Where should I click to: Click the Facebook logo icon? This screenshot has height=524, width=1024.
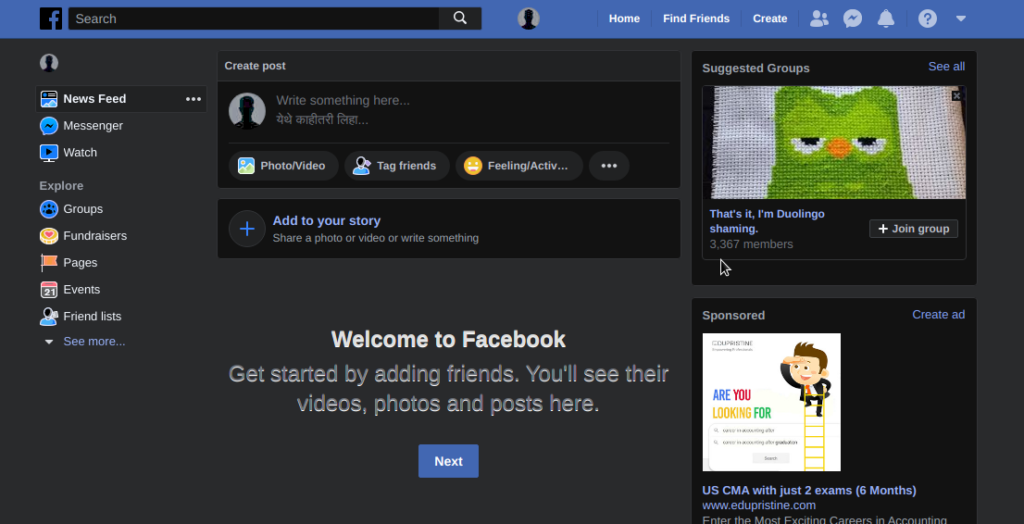51,18
